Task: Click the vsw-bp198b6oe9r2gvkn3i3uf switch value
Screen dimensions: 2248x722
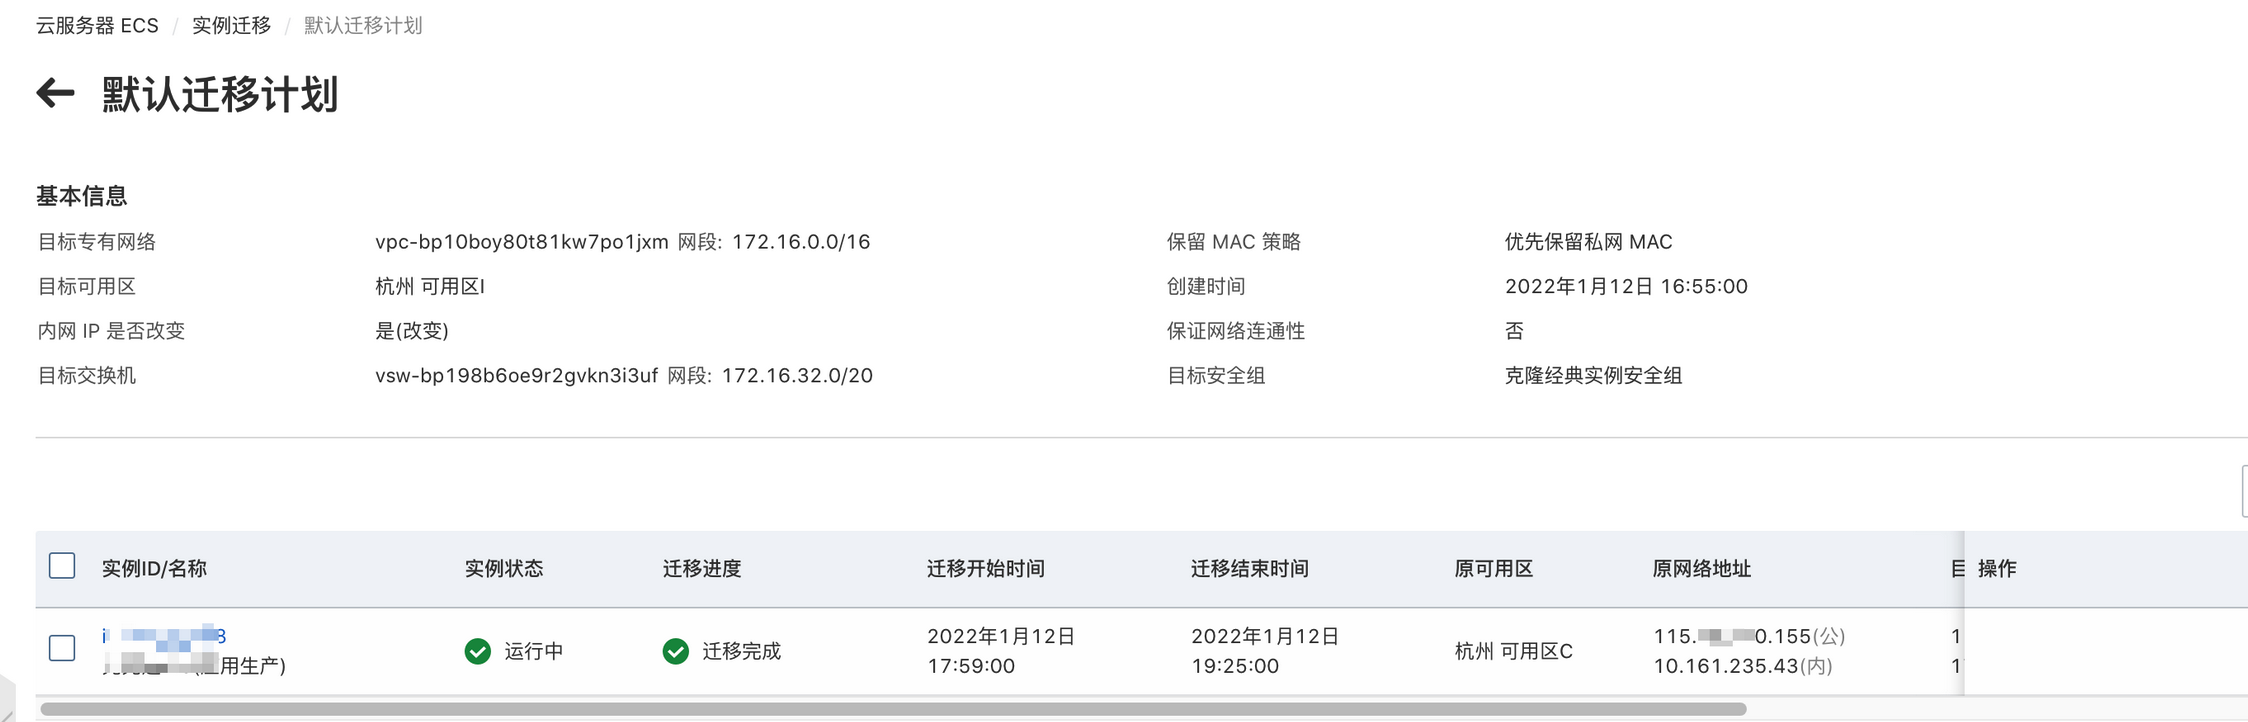Action: click(517, 376)
